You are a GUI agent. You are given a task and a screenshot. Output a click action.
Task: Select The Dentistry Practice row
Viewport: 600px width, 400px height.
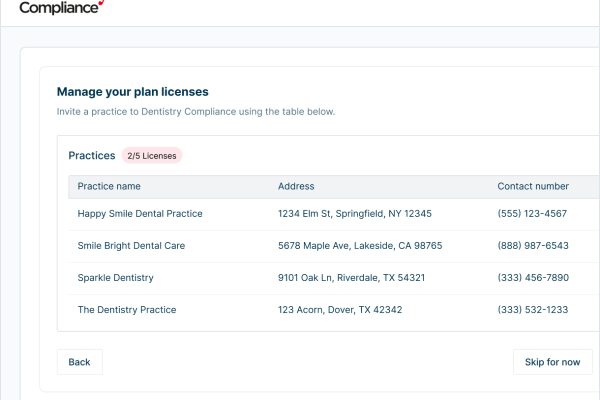coord(334,310)
